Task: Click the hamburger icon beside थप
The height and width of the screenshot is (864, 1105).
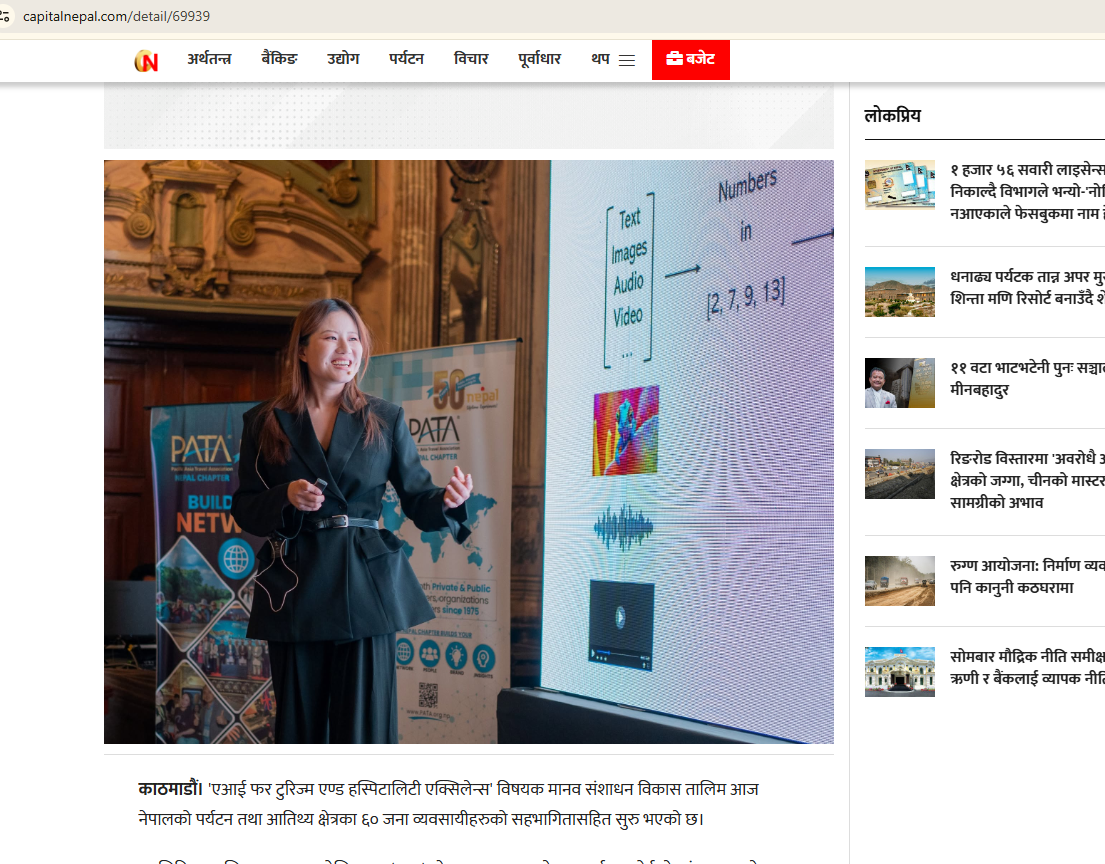Action: click(627, 60)
